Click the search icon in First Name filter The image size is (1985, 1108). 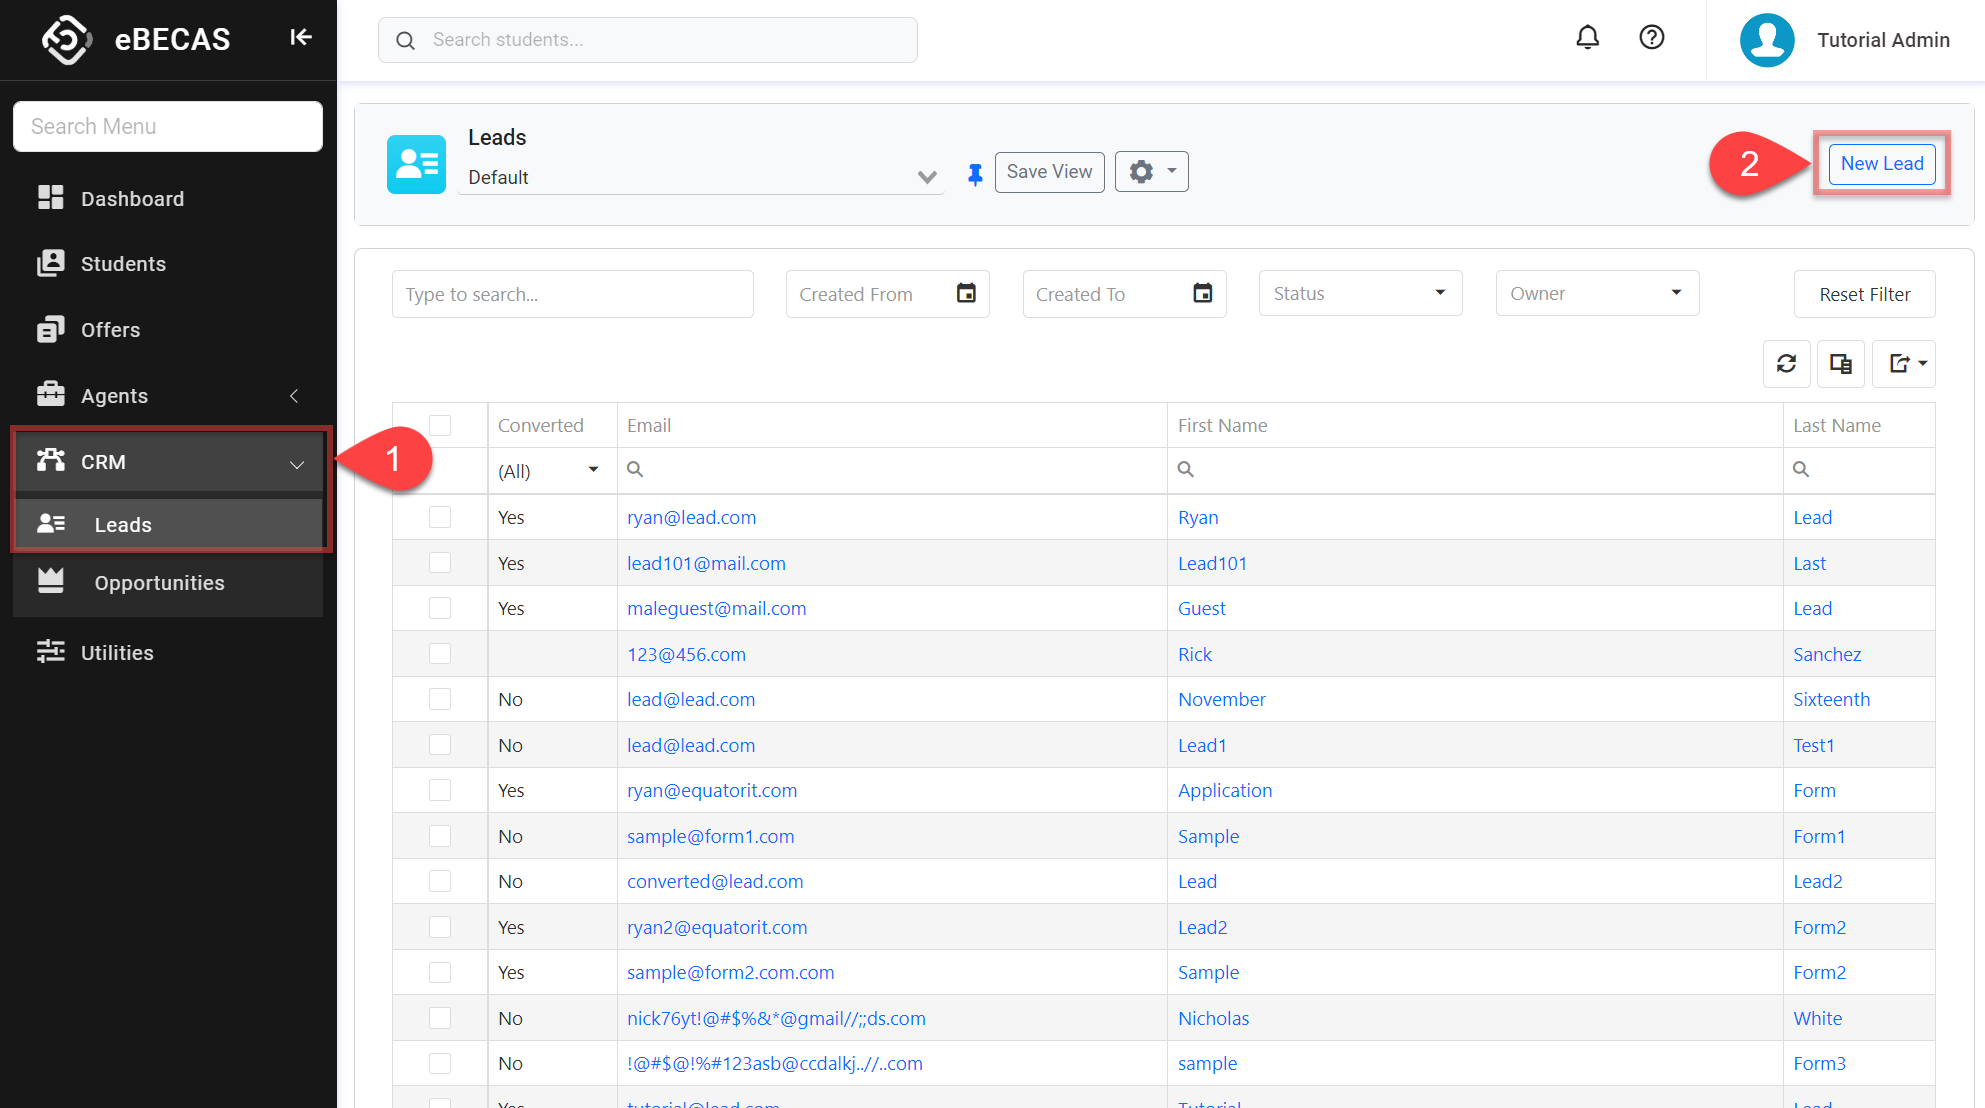click(1186, 469)
